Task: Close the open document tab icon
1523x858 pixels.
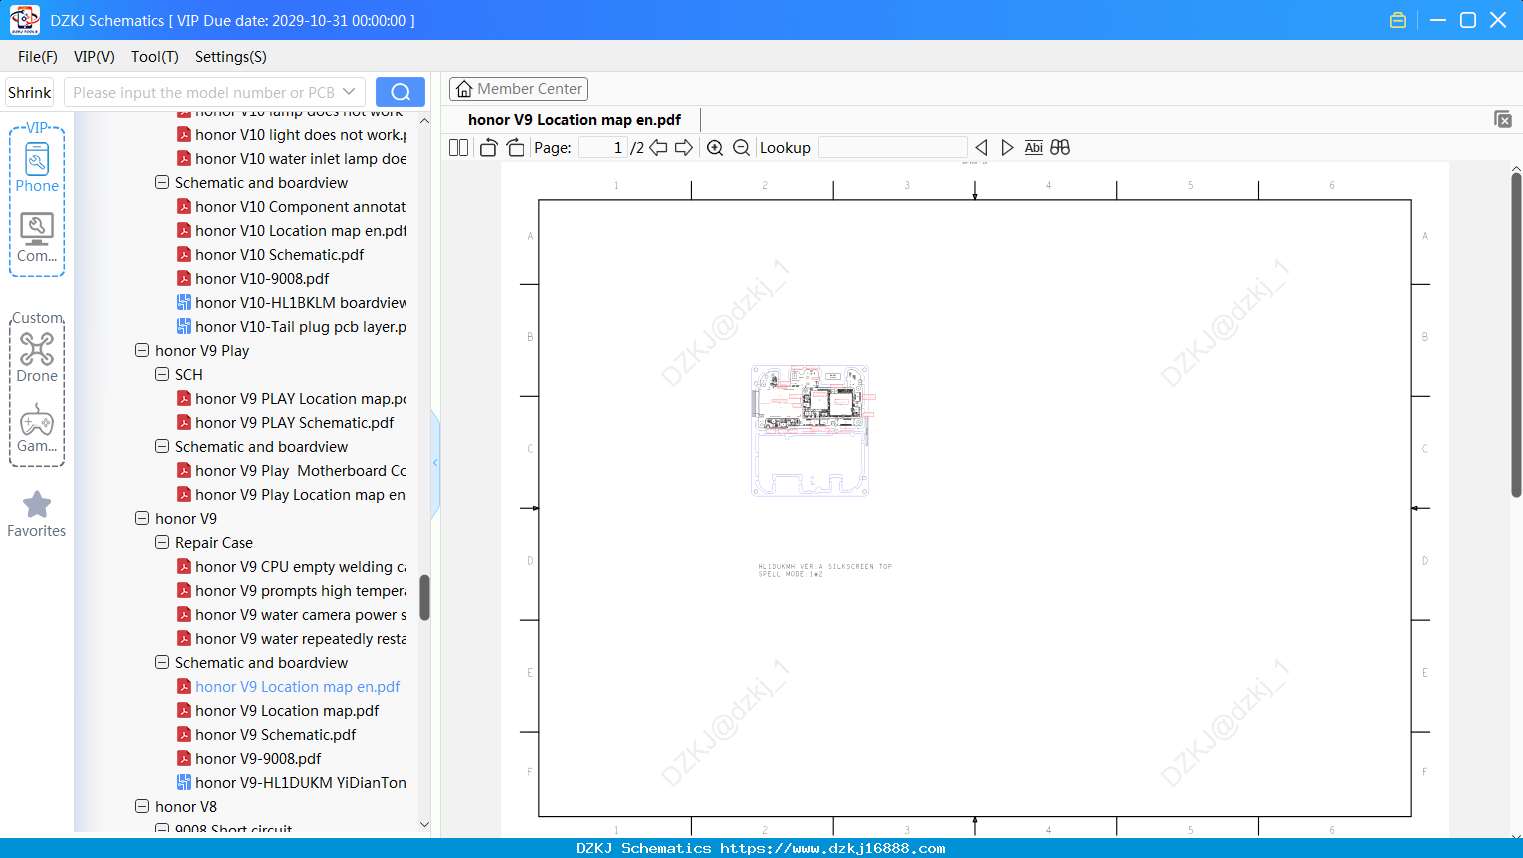Action: (x=1503, y=119)
